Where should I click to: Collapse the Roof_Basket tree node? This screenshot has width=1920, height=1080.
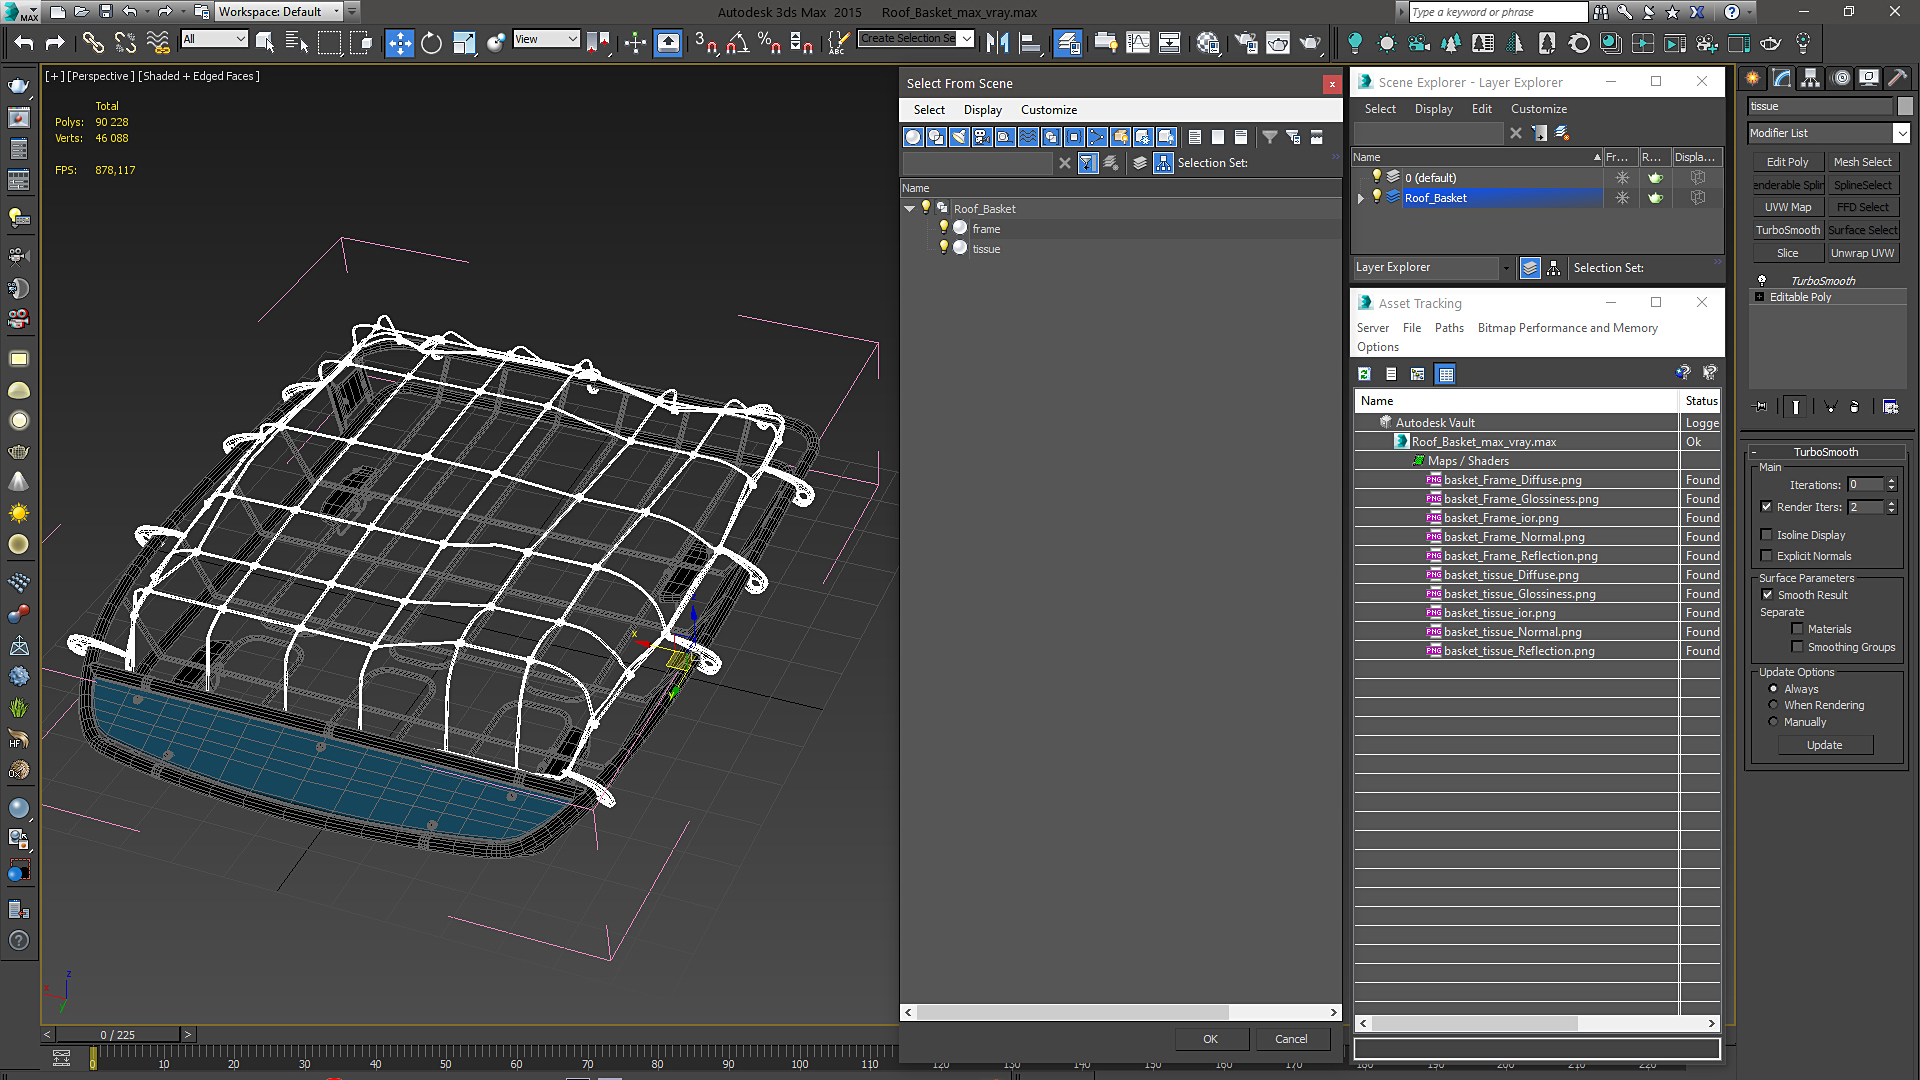[909, 209]
